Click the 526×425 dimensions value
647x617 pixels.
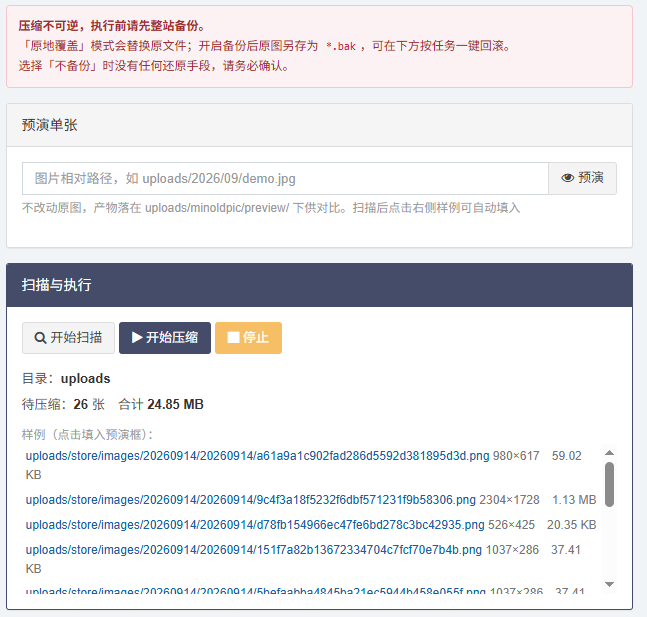(x=511, y=525)
